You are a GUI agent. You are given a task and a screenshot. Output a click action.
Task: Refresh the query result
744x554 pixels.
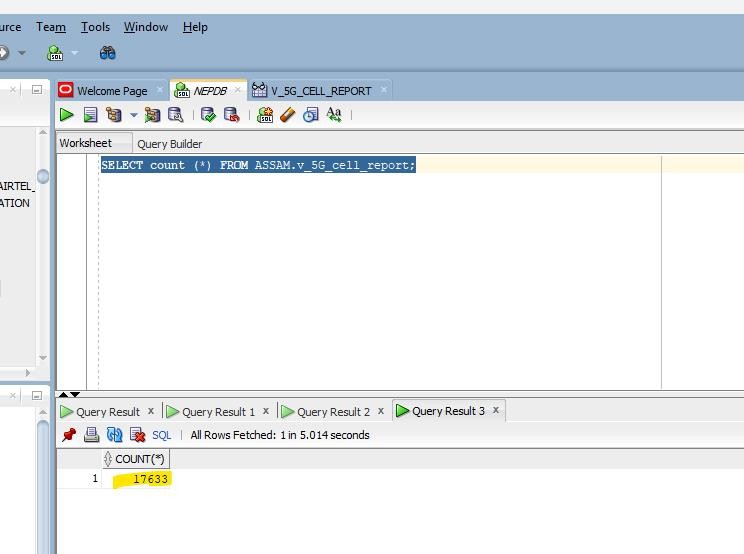pyautogui.click(x=114, y=435)
